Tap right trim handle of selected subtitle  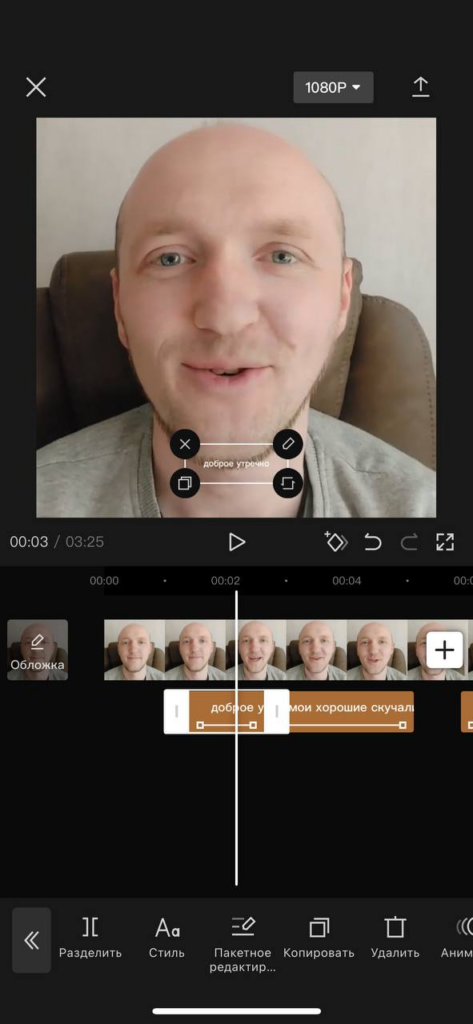click(277, 711)
